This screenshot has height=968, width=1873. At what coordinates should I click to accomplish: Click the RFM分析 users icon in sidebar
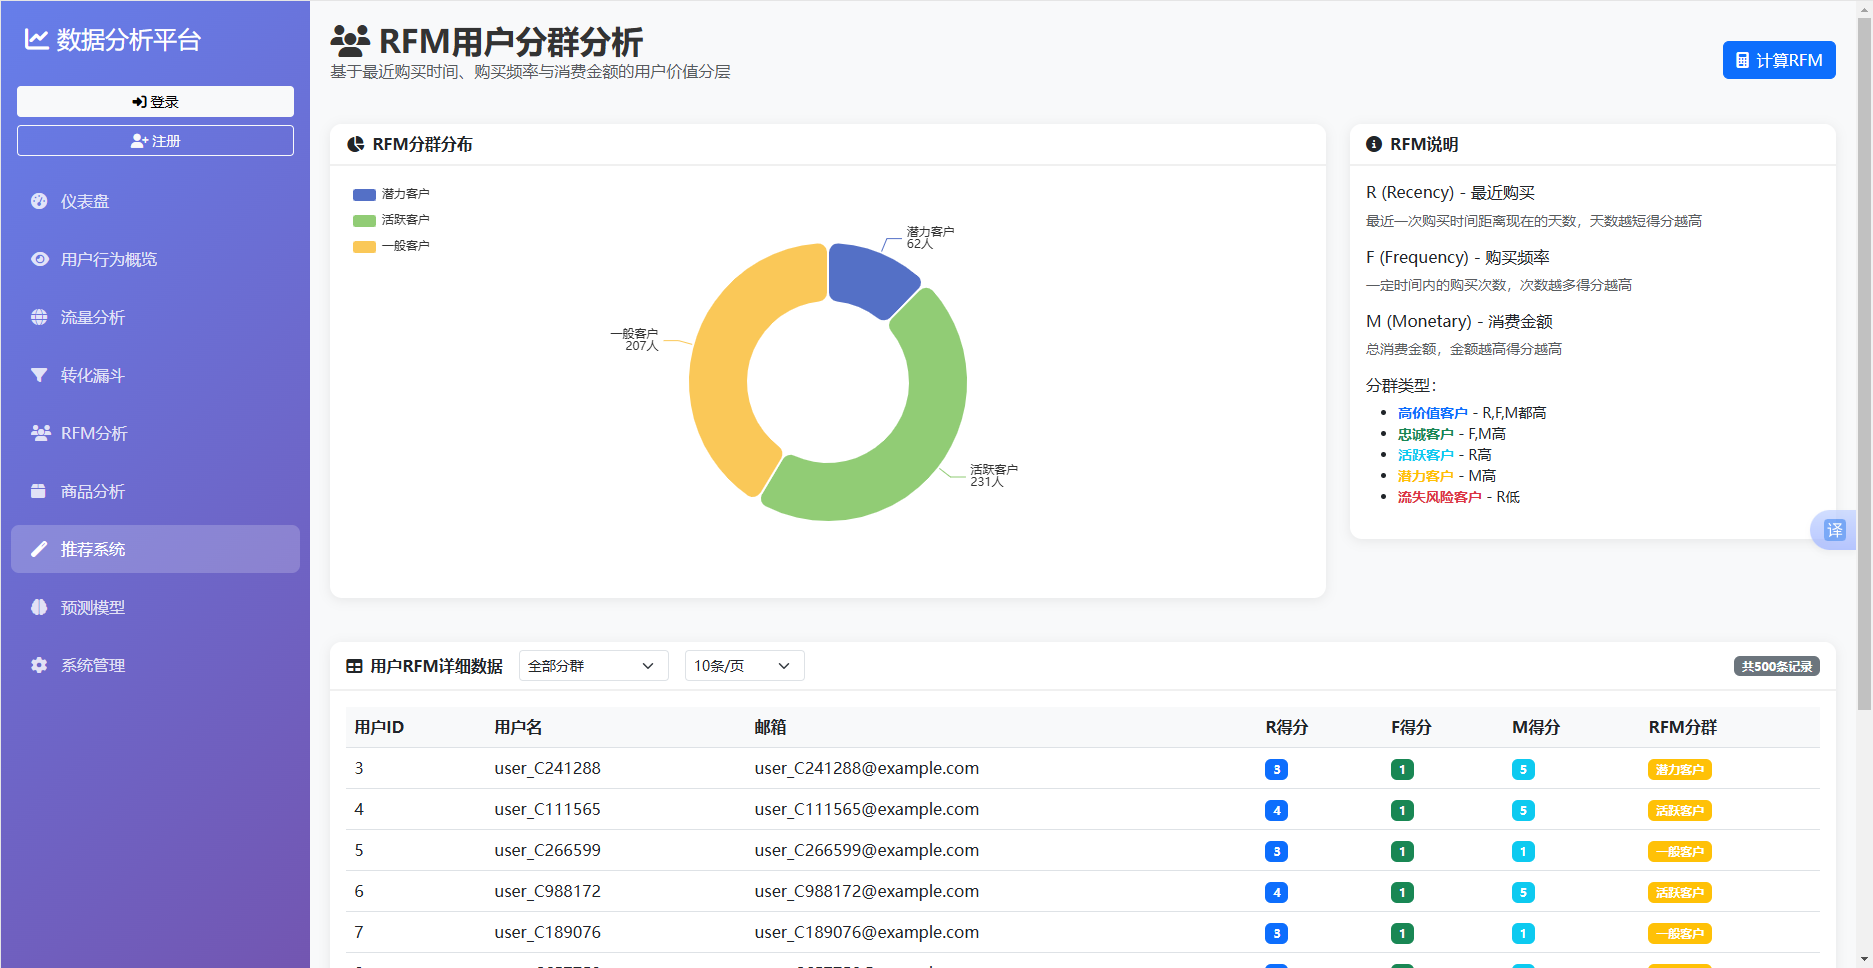tap(40, 433)
